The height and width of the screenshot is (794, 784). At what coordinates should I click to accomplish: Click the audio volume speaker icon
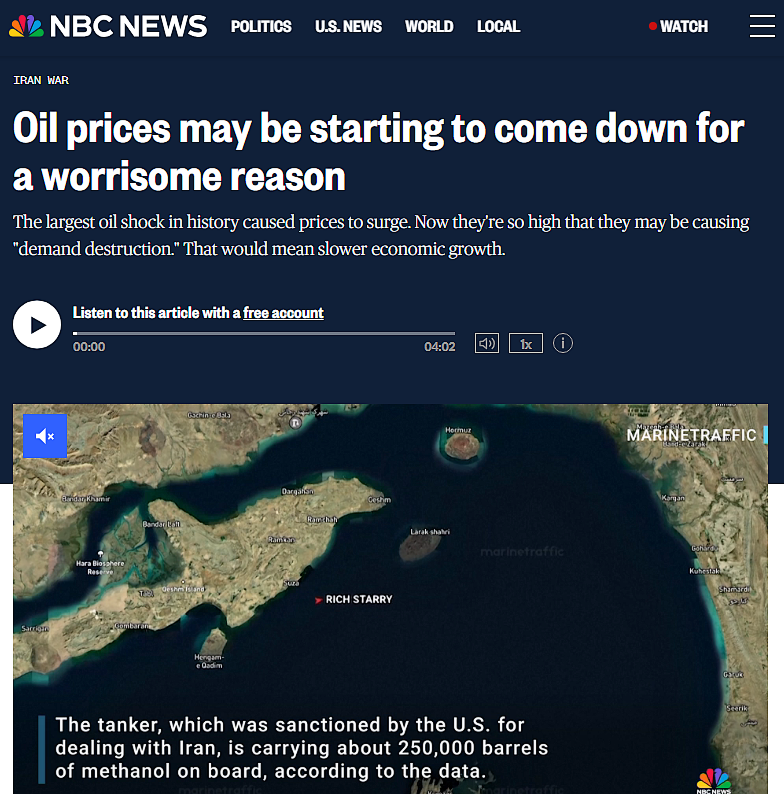pyautogui.click(x=487, y=343)
